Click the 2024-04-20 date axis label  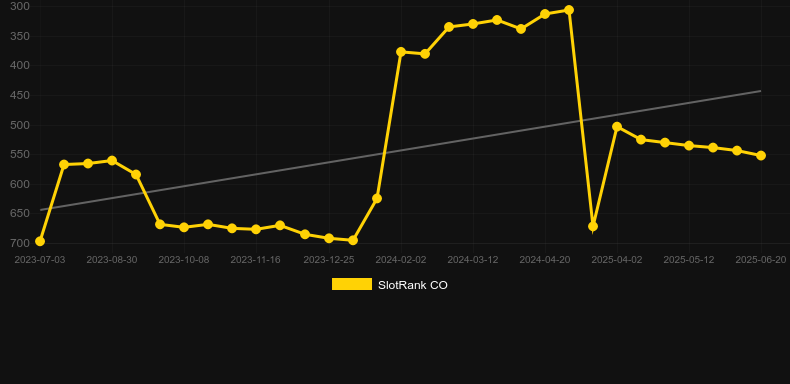[x=545, y=260]
